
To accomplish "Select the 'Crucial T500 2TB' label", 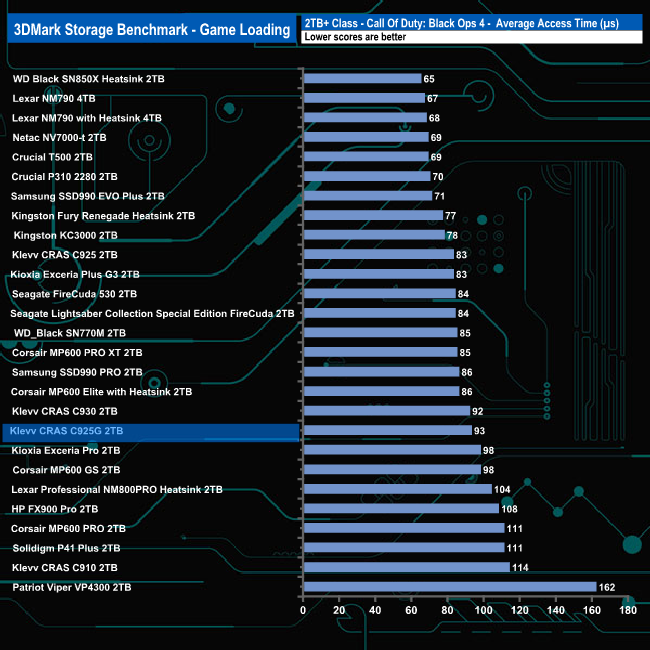I will (x=52, y=157).
